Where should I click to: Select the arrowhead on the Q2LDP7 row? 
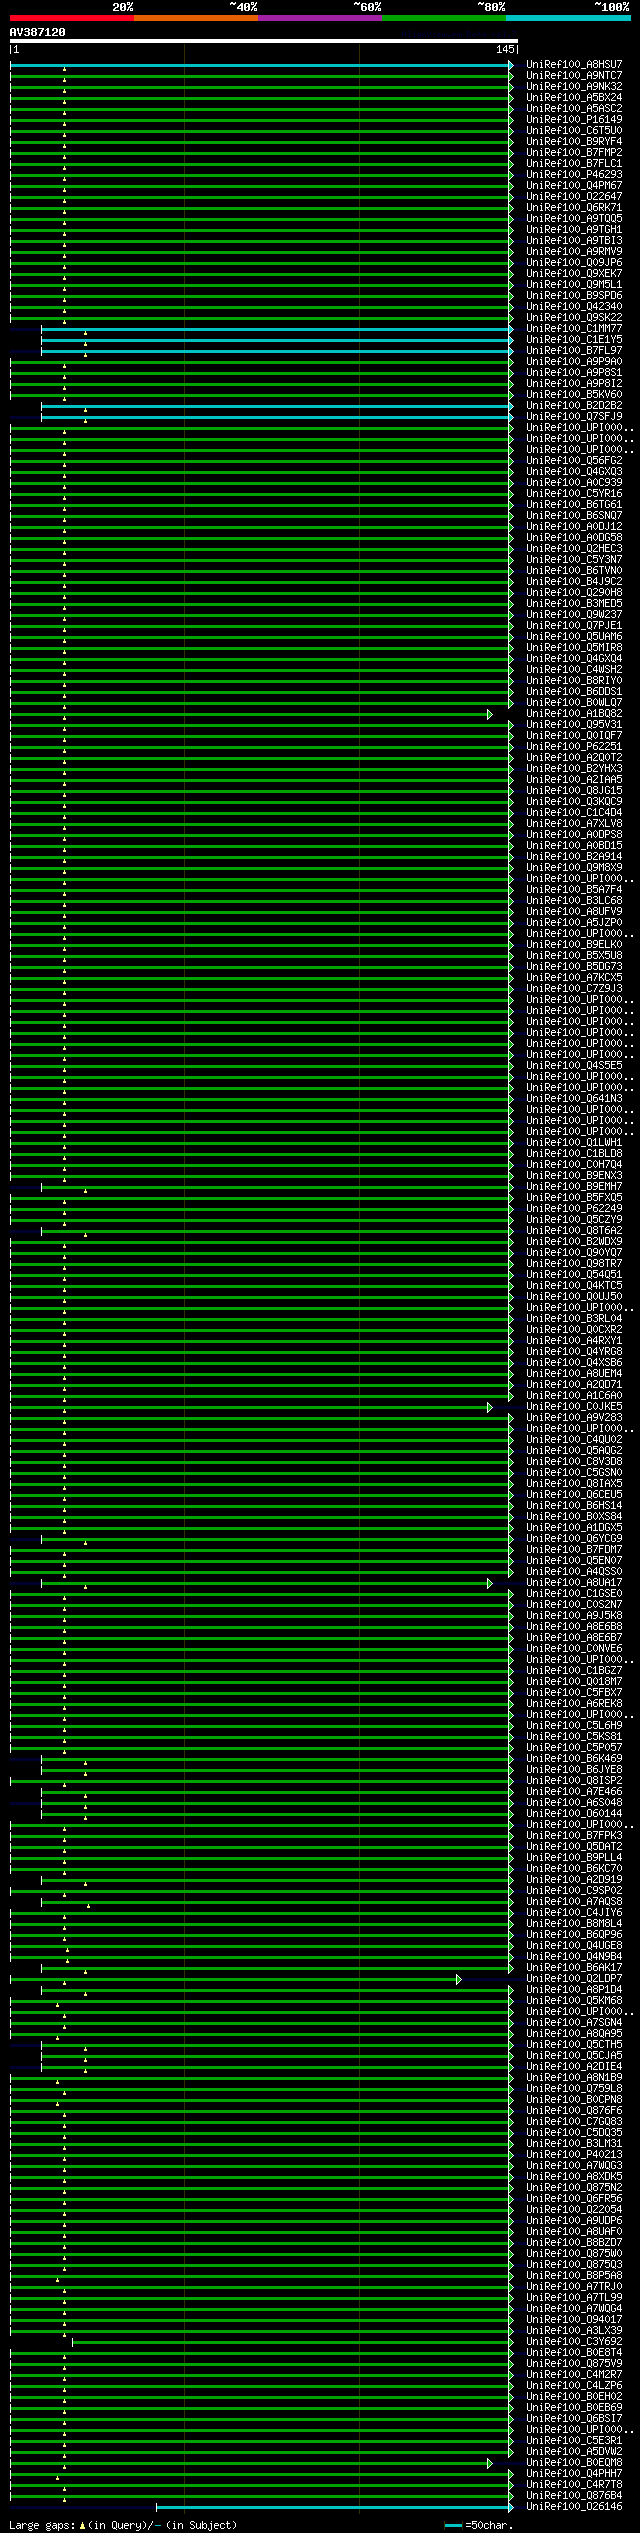(x=459, y=1979)
